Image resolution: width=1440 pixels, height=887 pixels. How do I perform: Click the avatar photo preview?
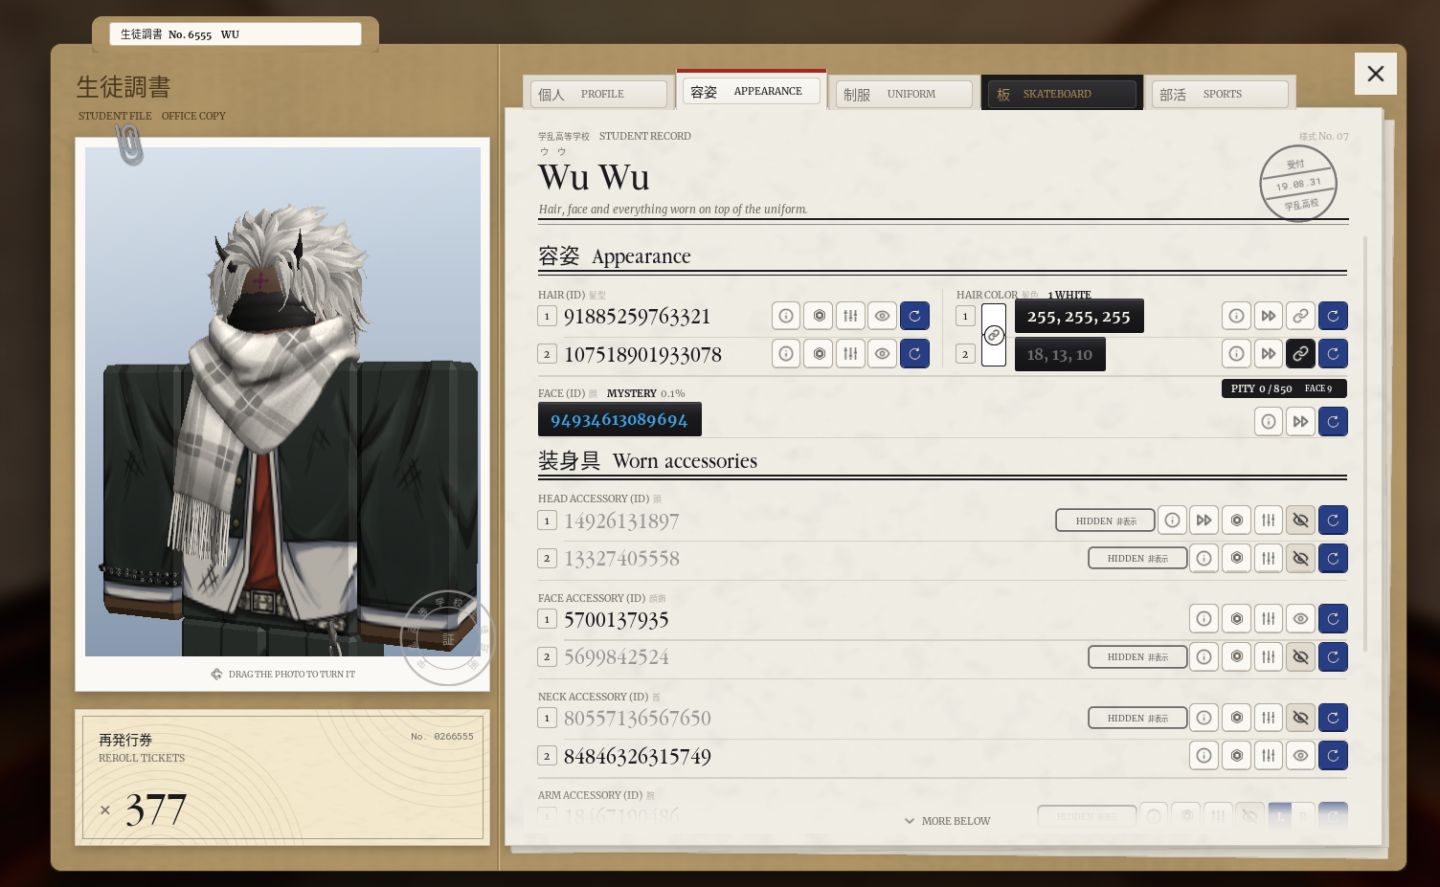(282, 402)
